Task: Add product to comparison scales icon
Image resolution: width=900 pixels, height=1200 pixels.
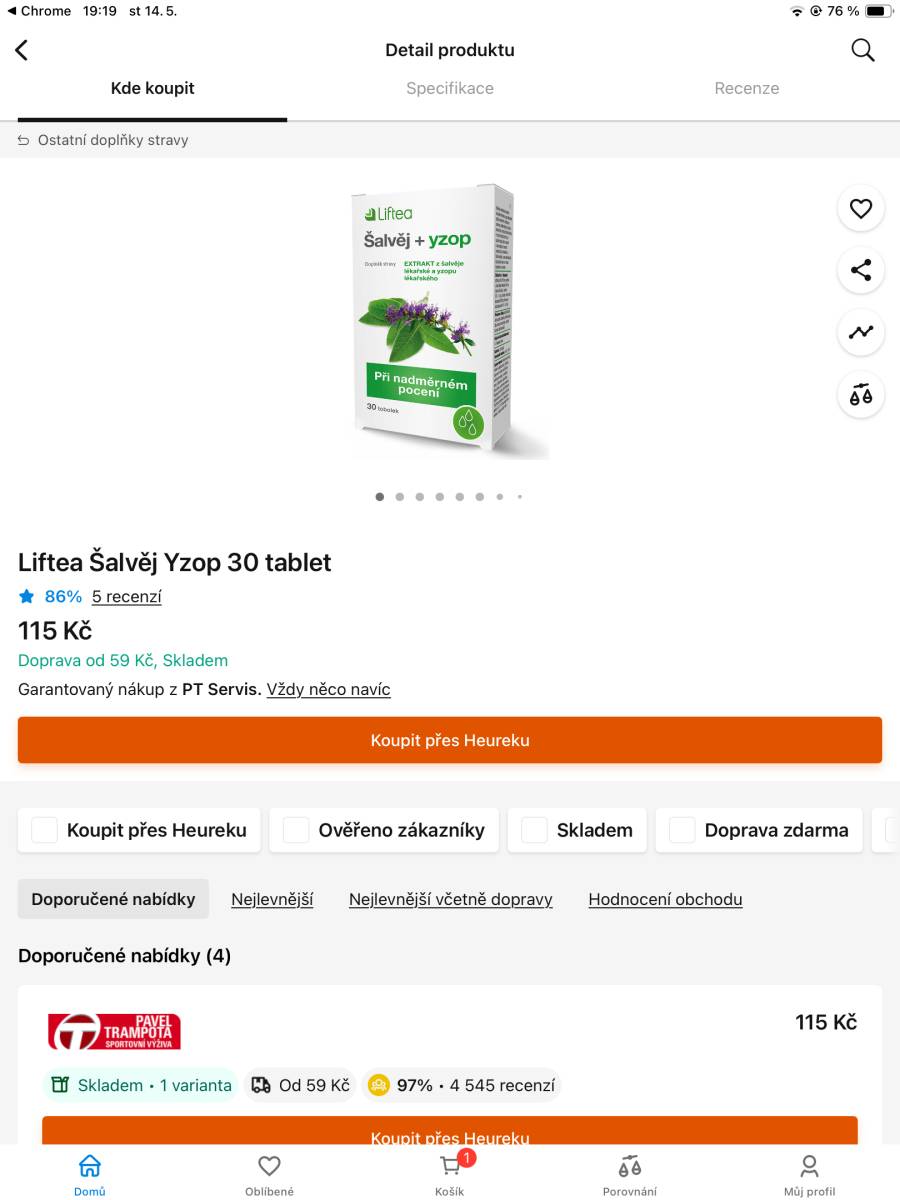Action: click(861, 394)
